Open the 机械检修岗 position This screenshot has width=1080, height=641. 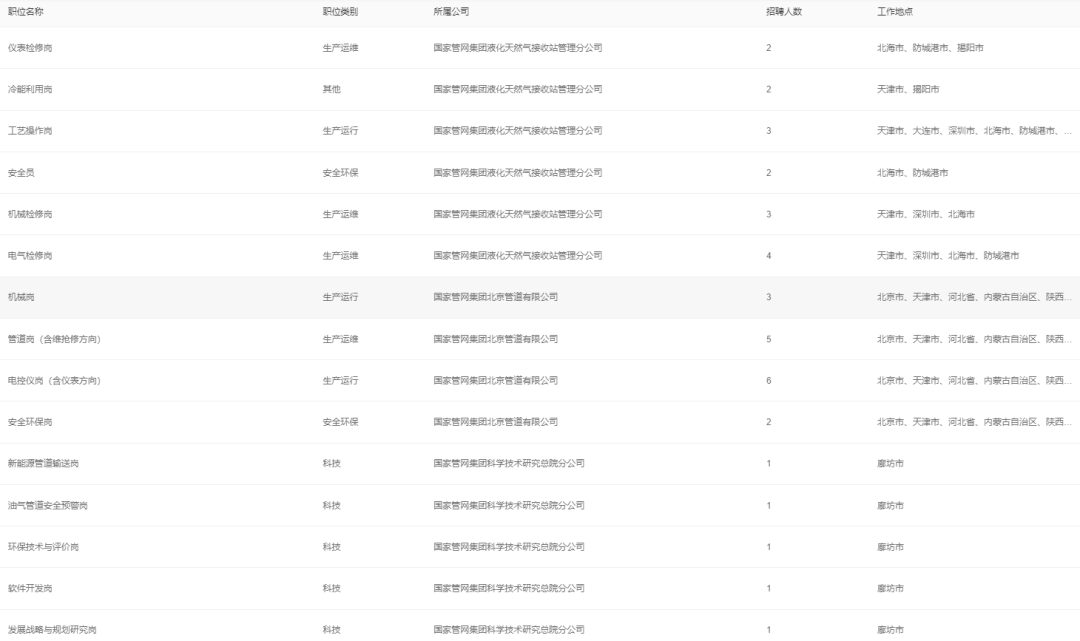click(x=30, y=214)
